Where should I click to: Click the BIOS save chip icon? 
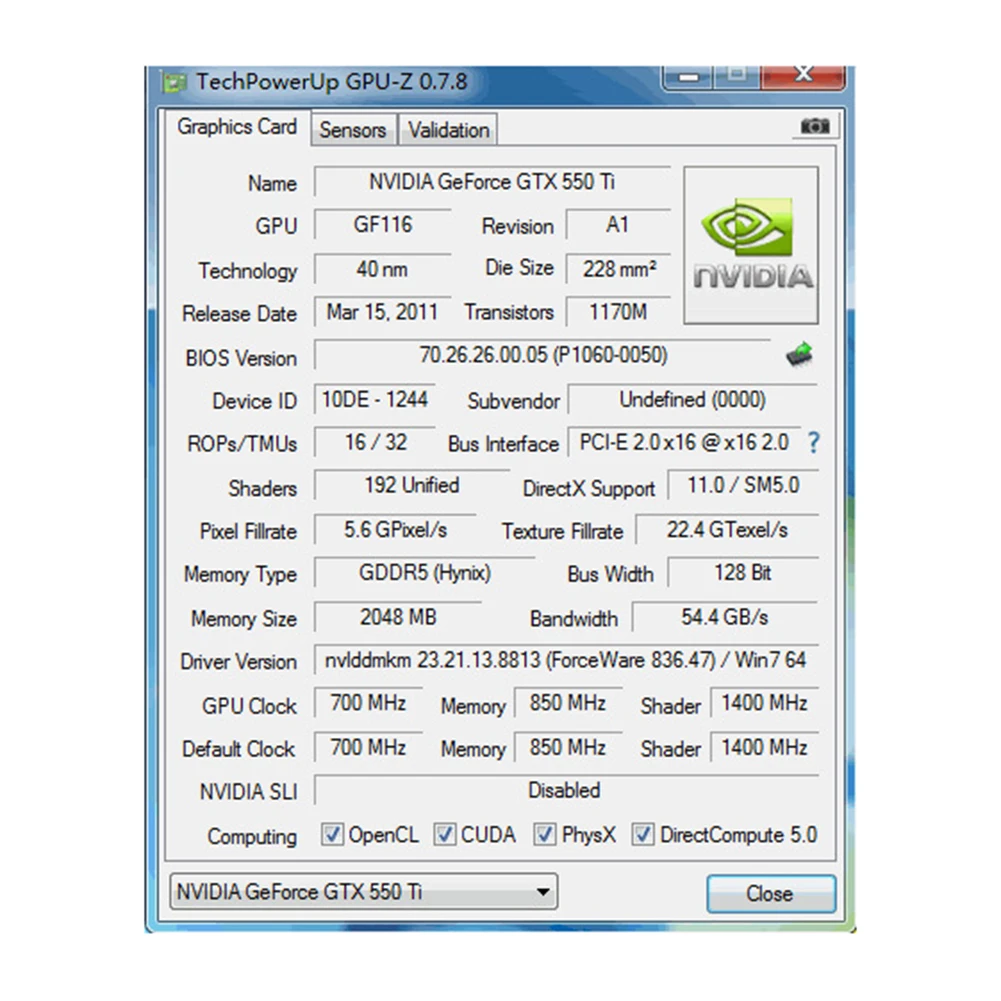(x=799, y=354)
